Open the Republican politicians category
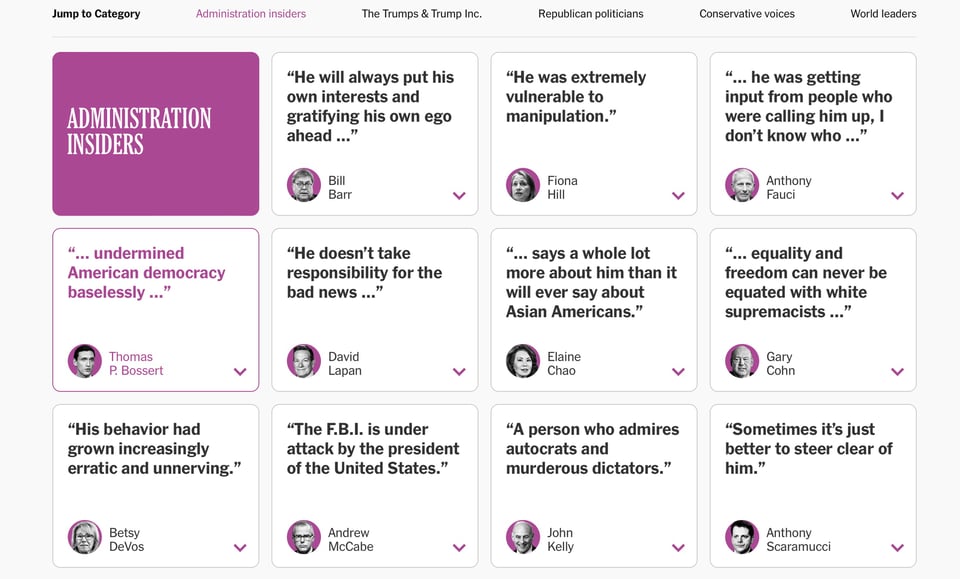960x579 pixels. coord(591,14)
